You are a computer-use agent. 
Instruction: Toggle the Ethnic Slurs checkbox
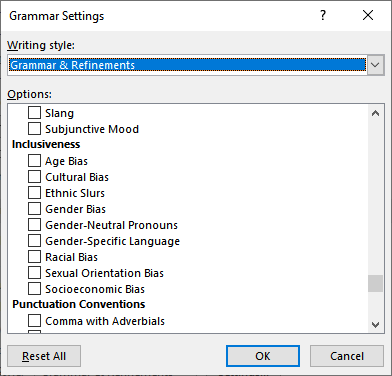[x=34, y=193]
